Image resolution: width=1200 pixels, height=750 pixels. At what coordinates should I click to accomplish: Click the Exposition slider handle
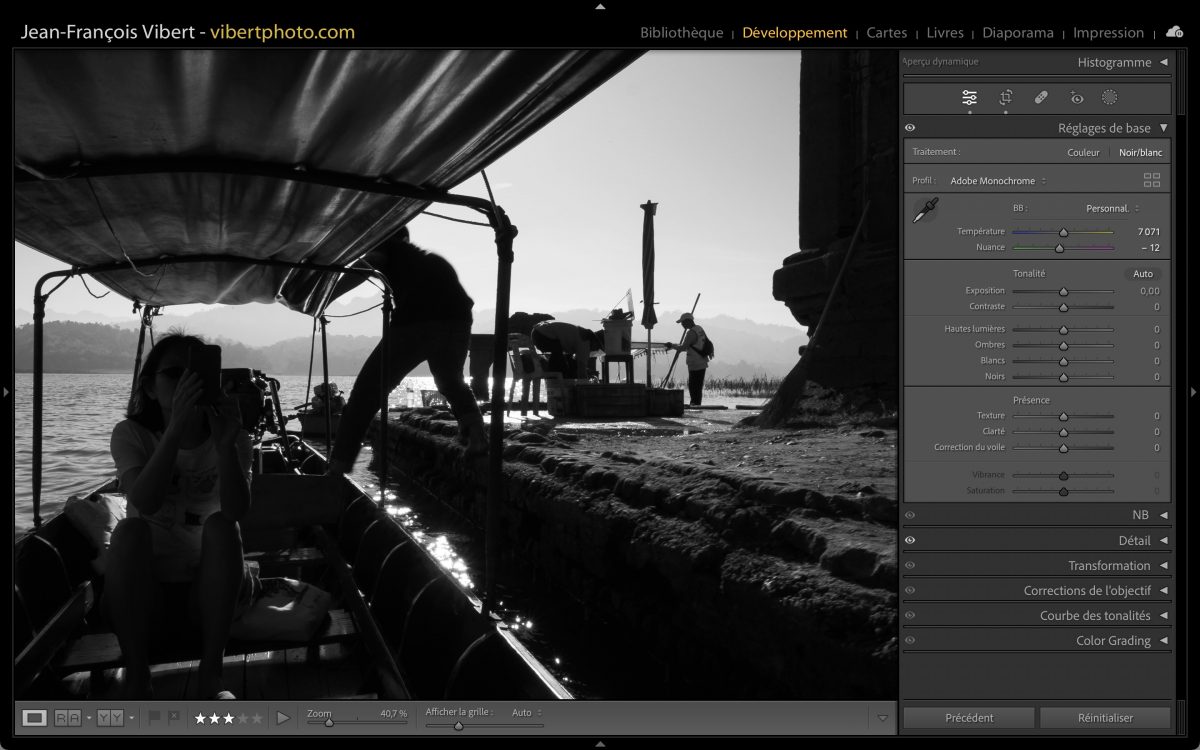pyautogui.click(x=1063, y=292)
